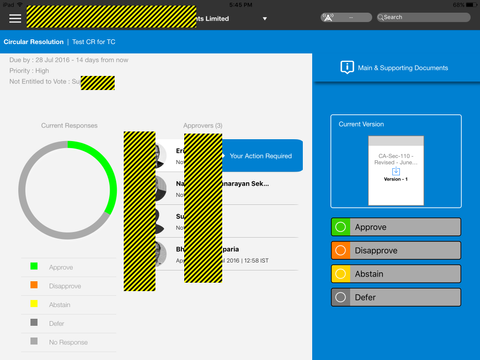This screenshot has width=480, height=360.
Task: Open the Circular Resolution breadcrumb
Action: click(34, 42)
